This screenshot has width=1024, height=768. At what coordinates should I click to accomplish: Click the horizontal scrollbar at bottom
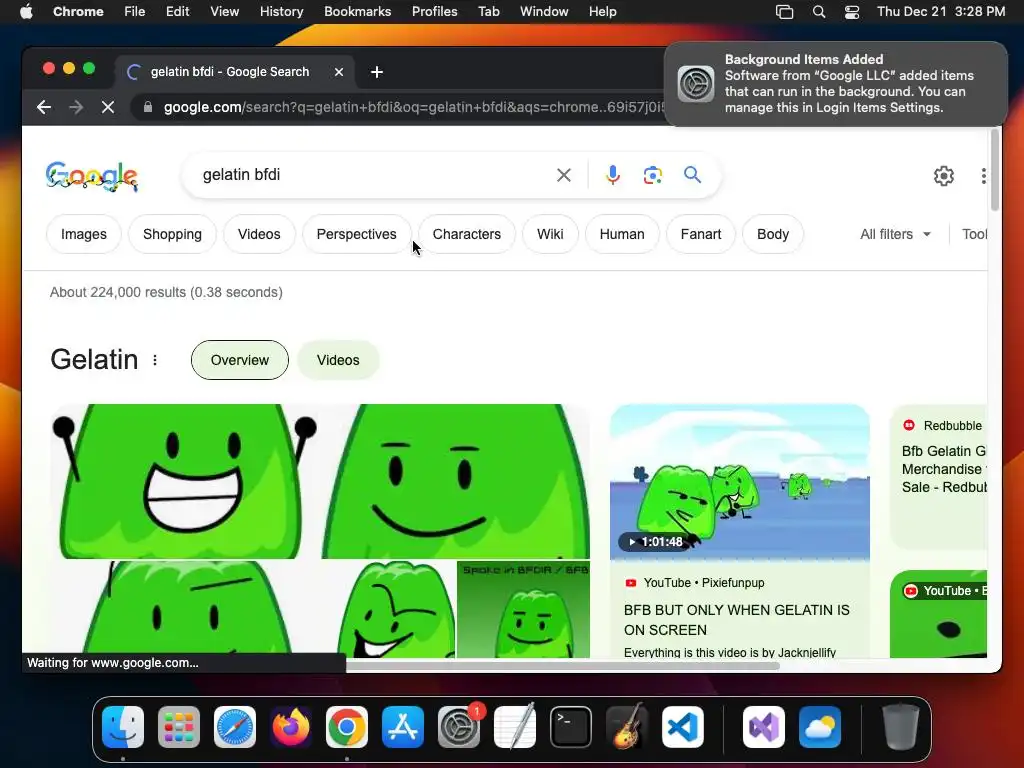(x=563, y=666)
